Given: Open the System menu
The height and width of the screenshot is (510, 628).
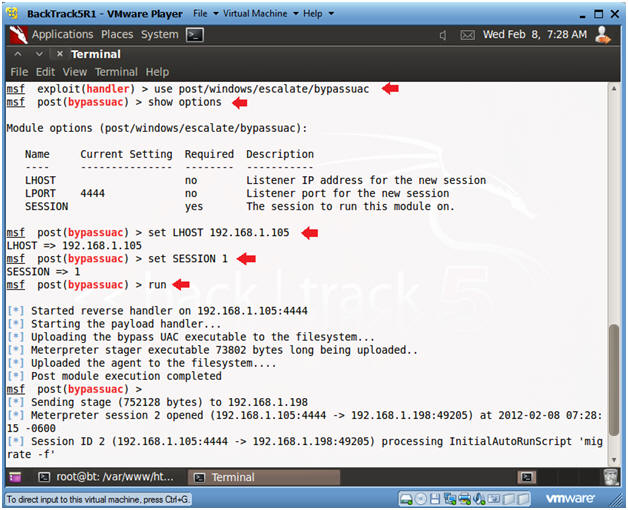Looking at the screenshot, I should coord(159,34).
